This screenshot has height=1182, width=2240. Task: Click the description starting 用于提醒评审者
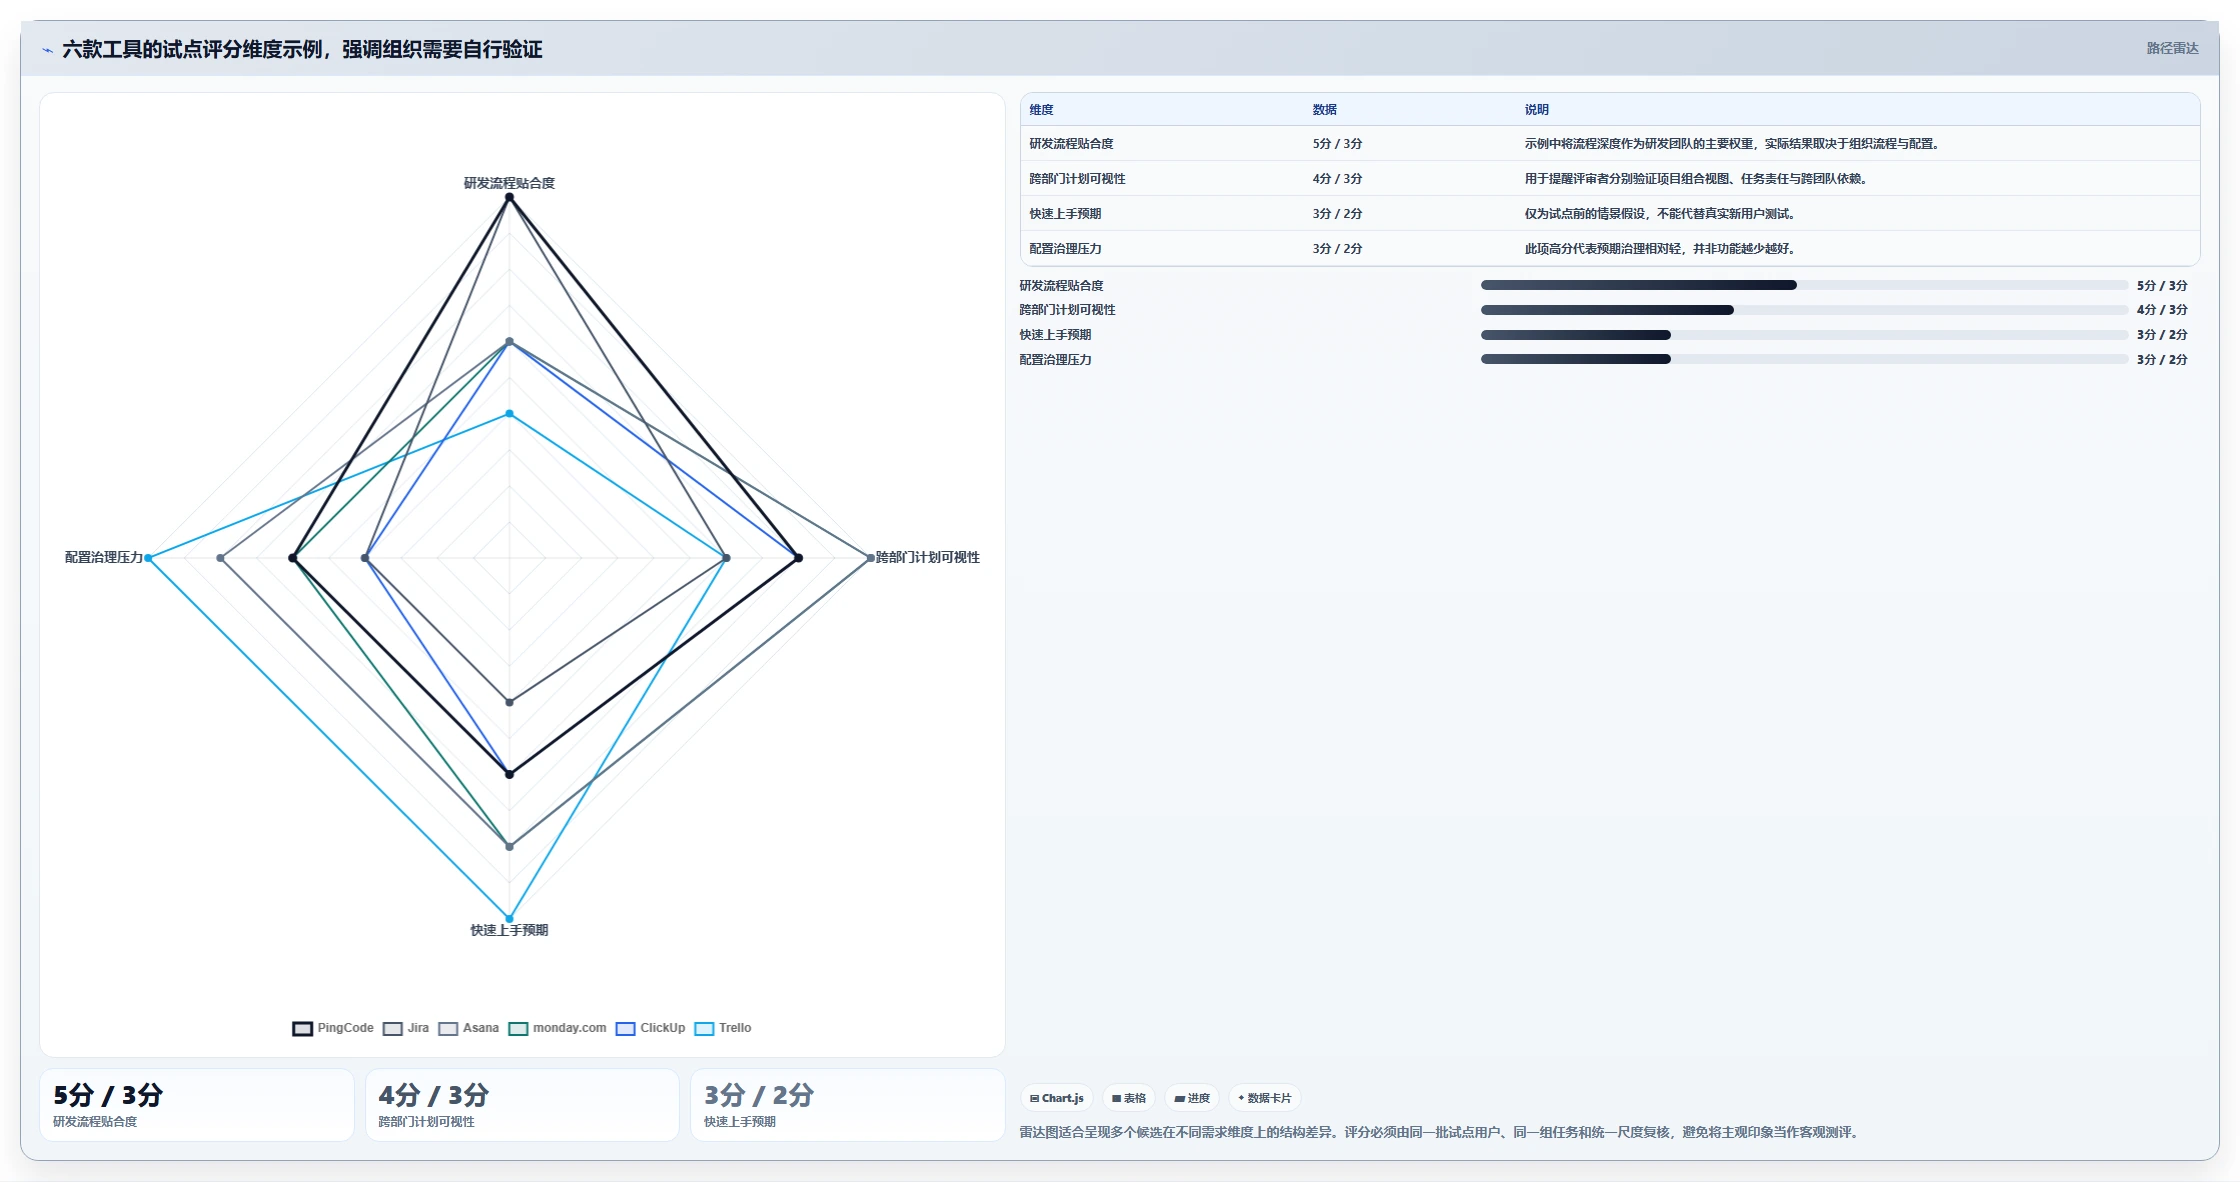point(1698,179)
